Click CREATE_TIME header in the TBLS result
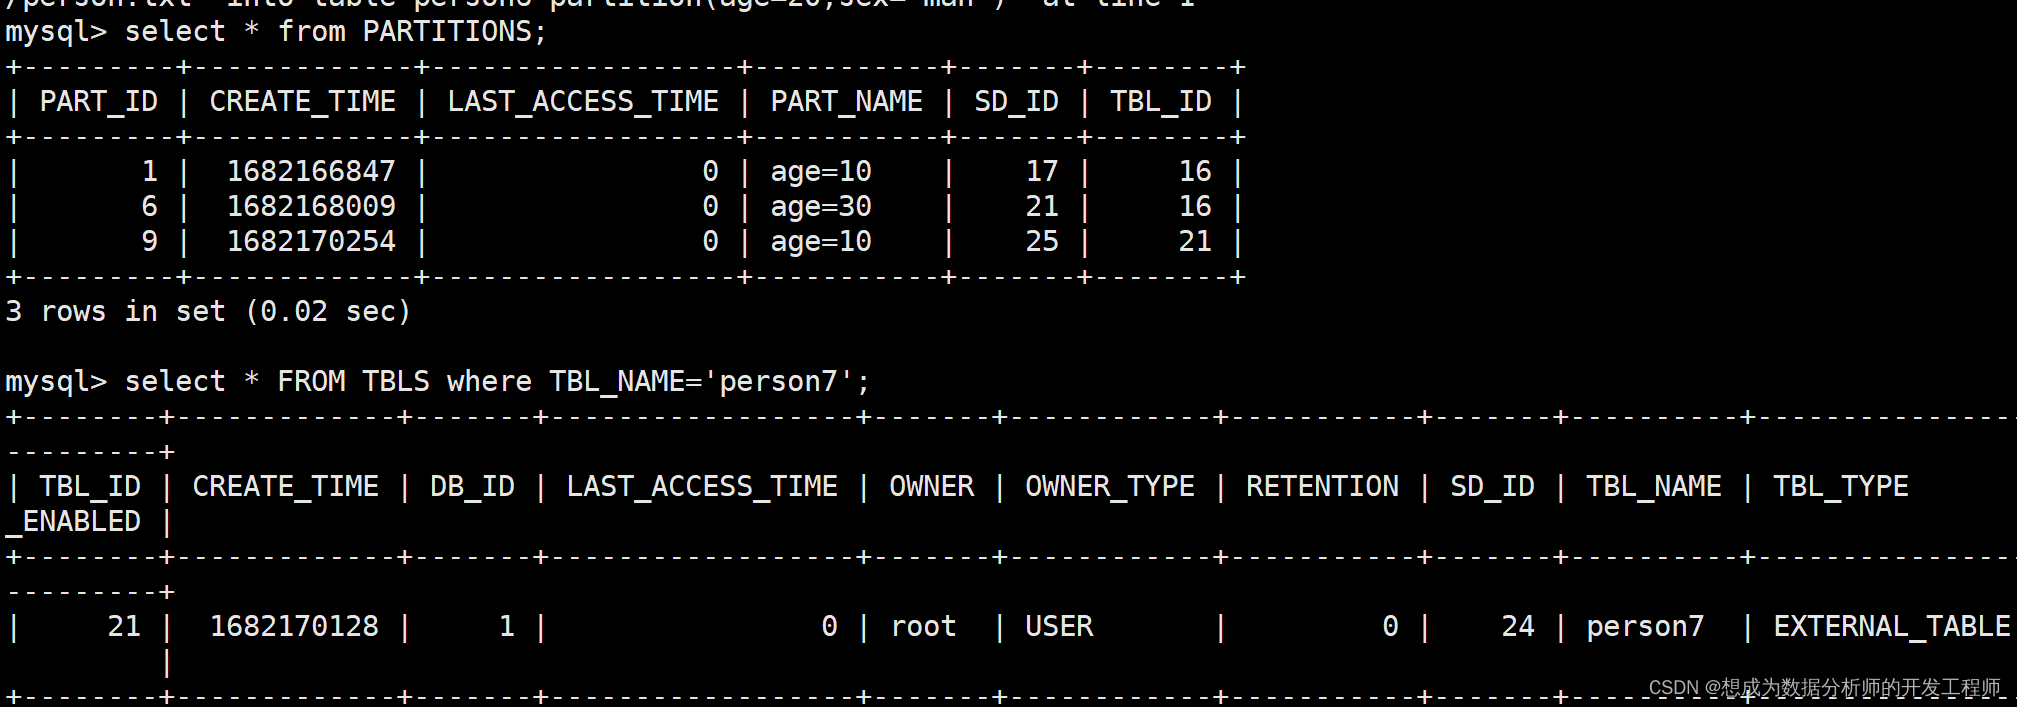This screenshot has width=2017, height=707. point(286,487)
